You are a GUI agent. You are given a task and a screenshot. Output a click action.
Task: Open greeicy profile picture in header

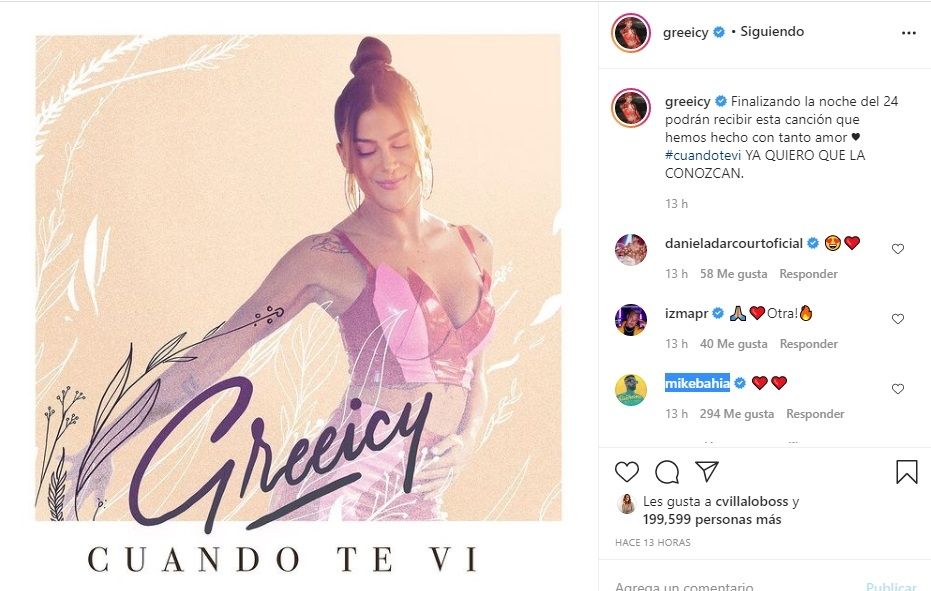coord(631,33)
